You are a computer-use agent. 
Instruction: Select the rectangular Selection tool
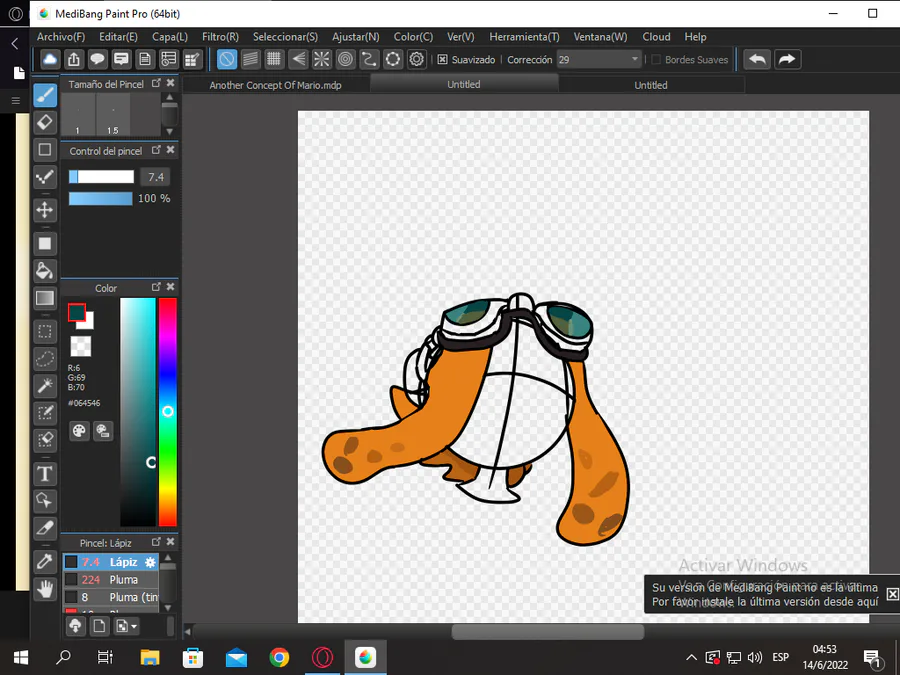[45, 331]
